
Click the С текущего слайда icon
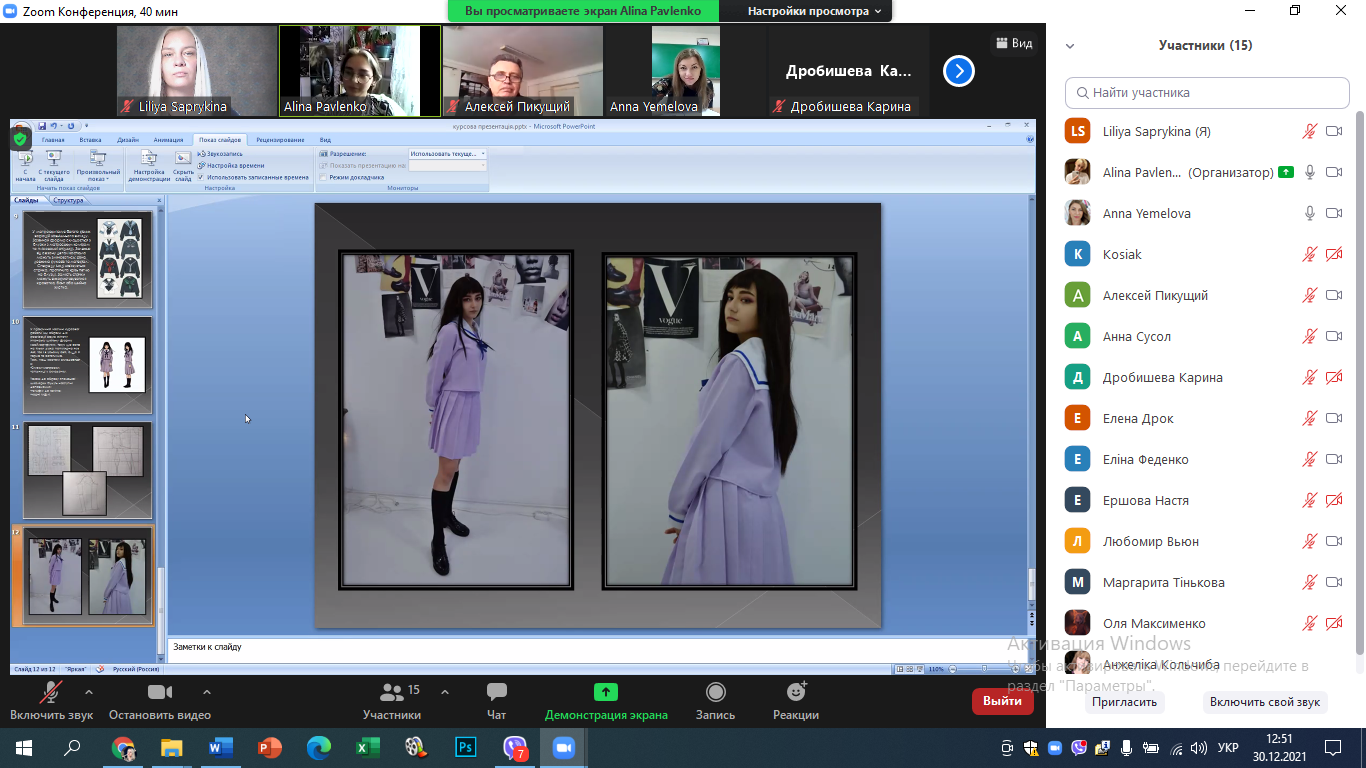point(54,158)
